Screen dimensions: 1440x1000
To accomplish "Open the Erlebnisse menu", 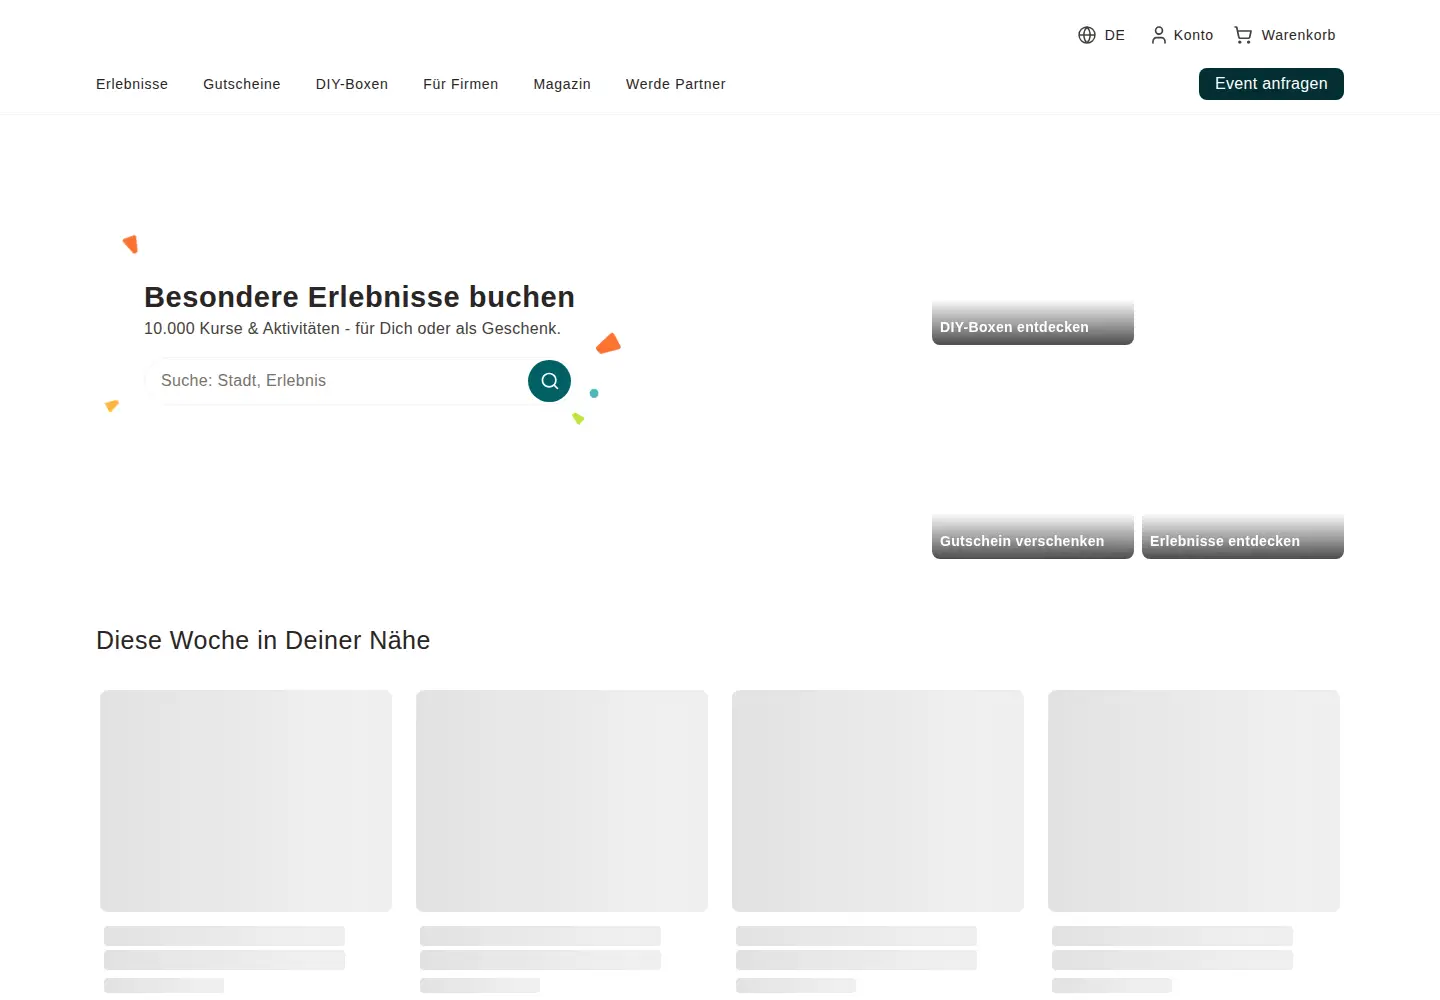I will pos(132,84).
